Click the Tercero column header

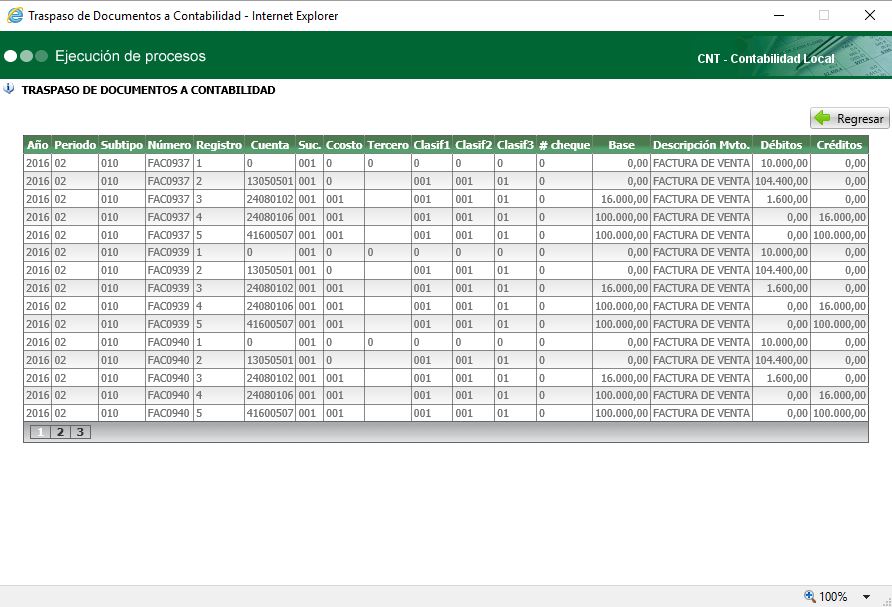click(387, 145)
